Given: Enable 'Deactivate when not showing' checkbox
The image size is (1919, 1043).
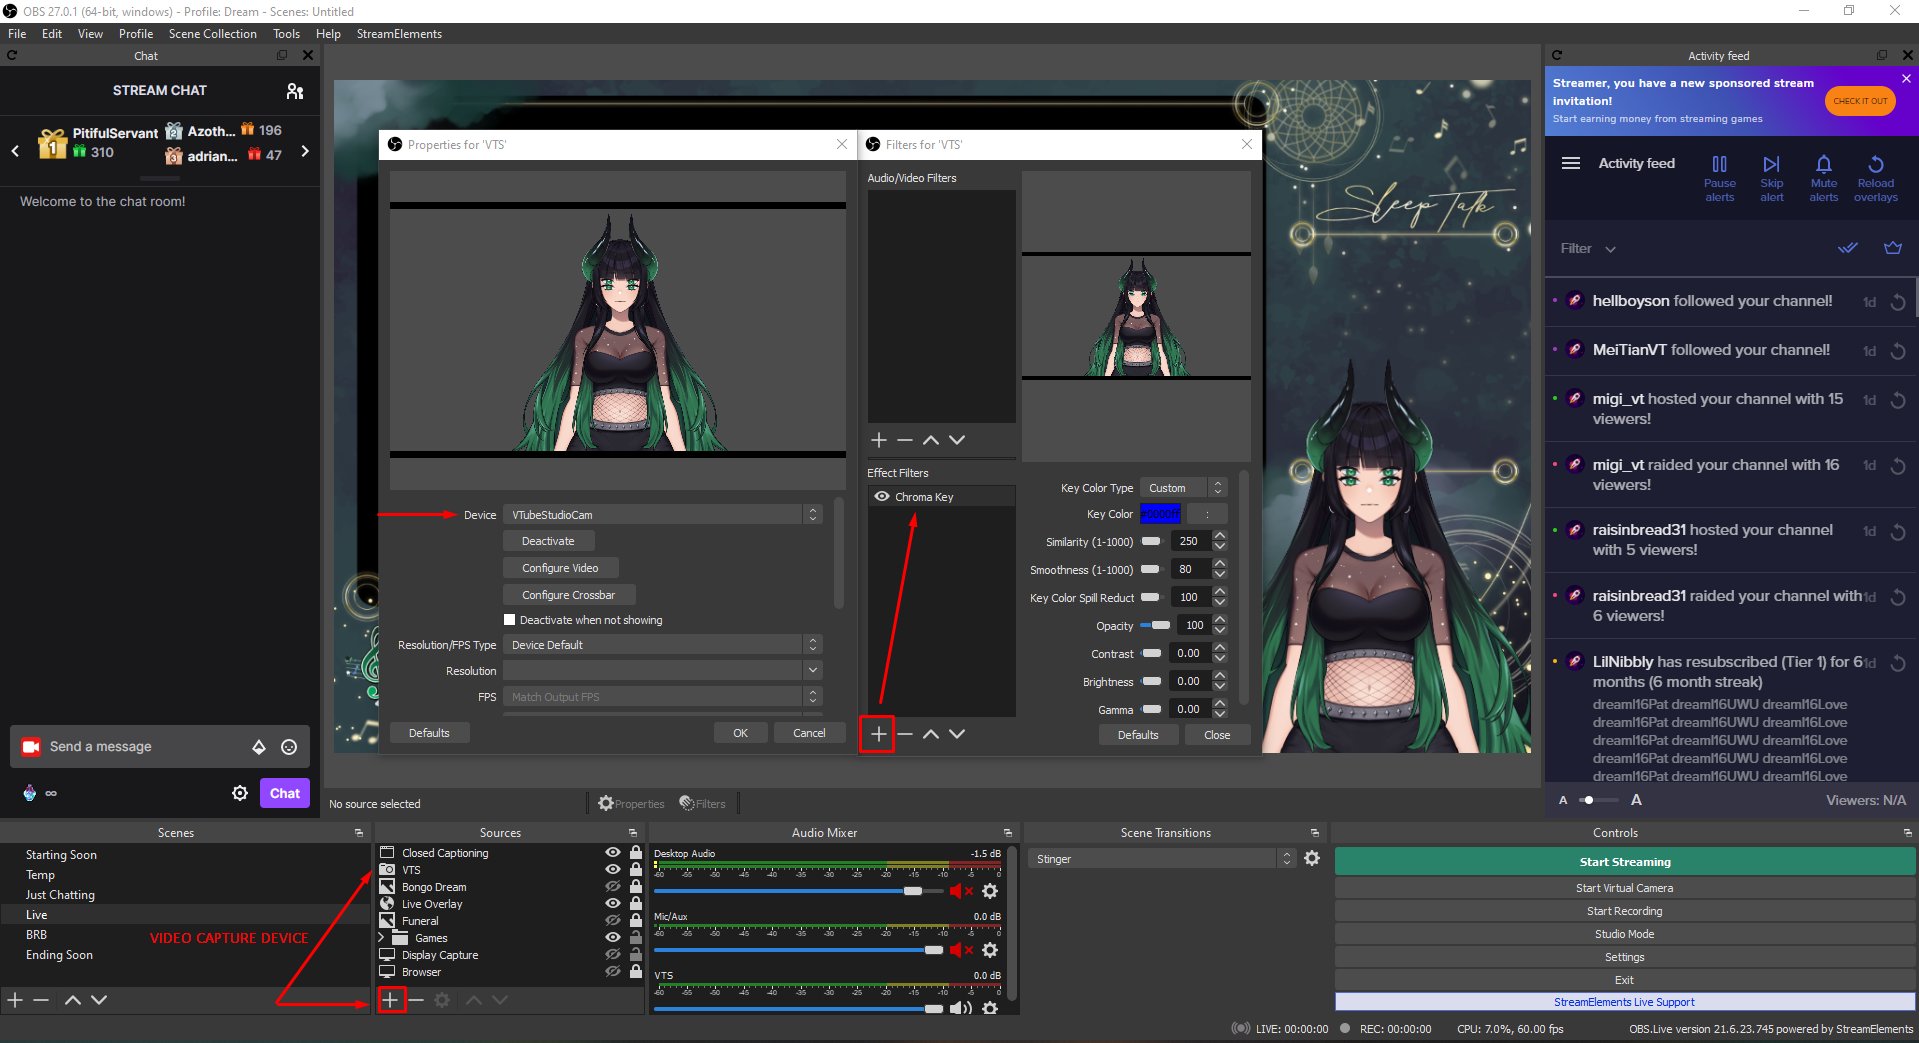Looking at the screenshot, I should coord(510,619).
